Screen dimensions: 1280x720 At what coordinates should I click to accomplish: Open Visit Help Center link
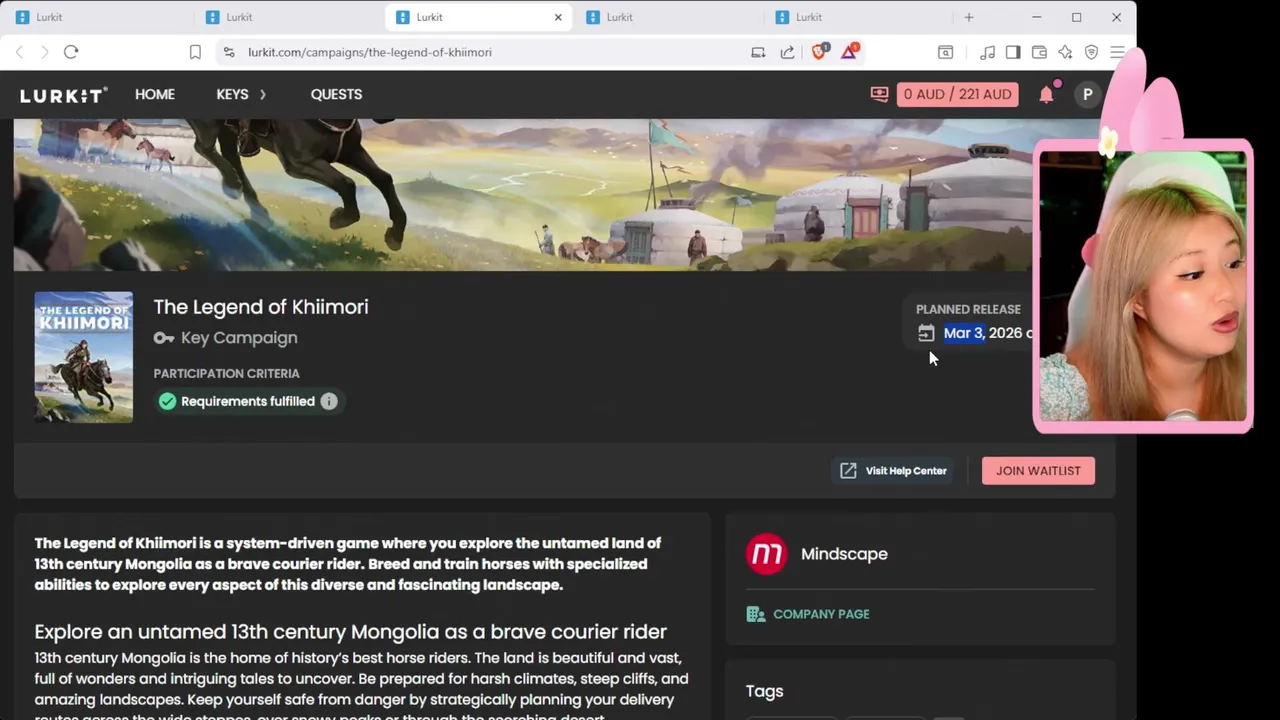point(894,471)
